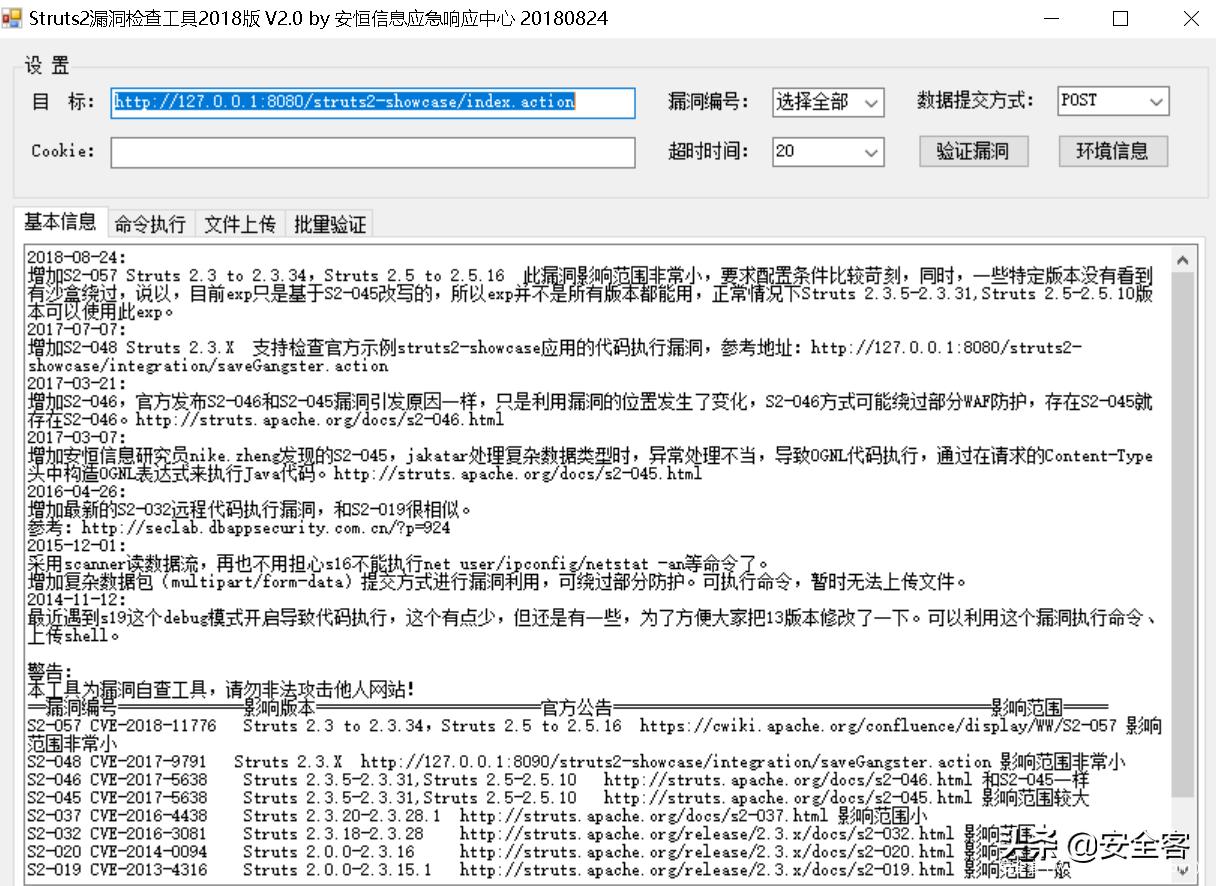Select 选择全部 in the vulnerability number combo box

(820, 102)
